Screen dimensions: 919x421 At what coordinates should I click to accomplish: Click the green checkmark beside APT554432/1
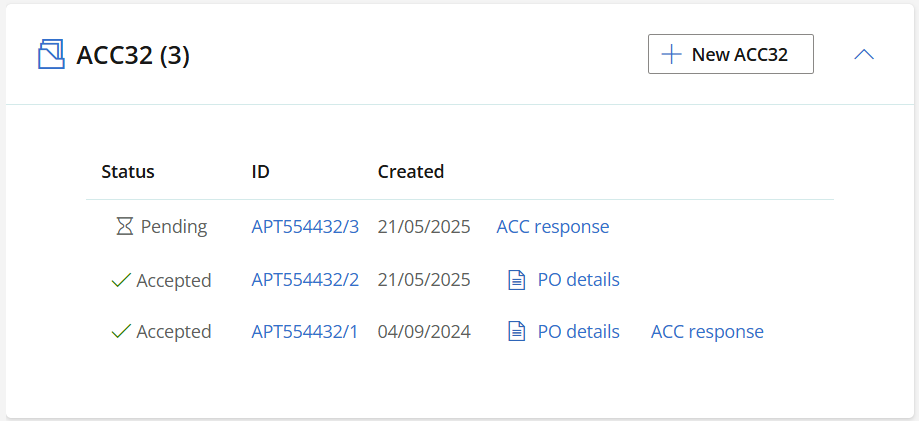coord(120,331)
